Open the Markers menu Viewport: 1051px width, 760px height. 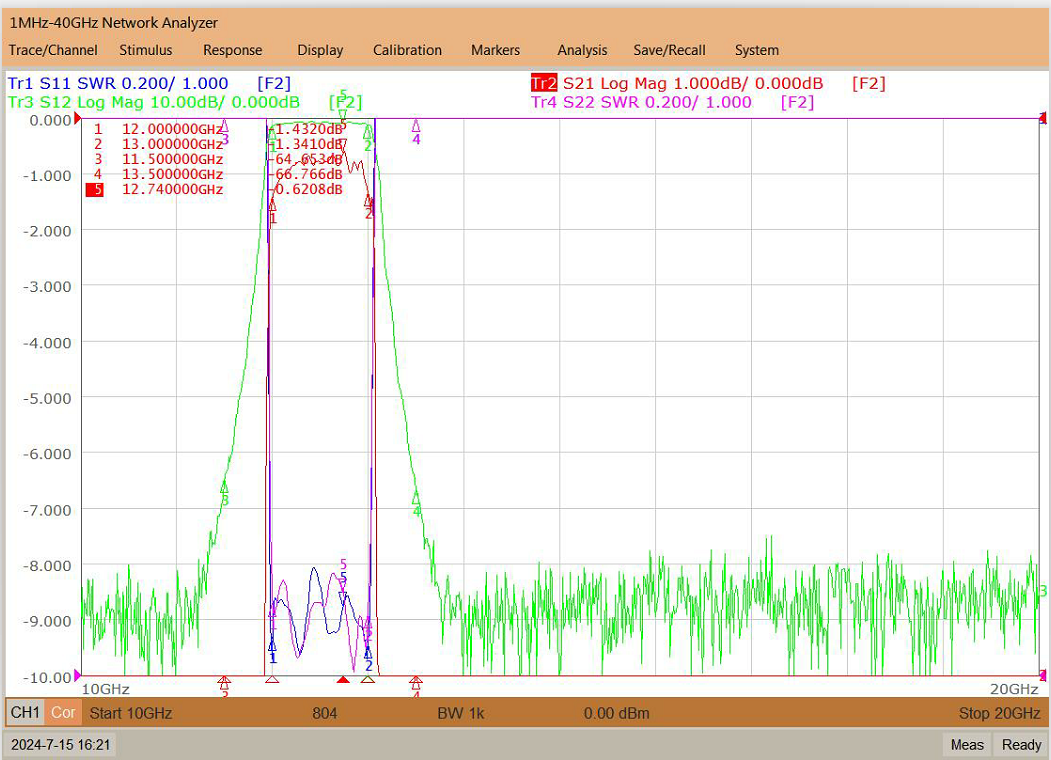click(495, 50)
